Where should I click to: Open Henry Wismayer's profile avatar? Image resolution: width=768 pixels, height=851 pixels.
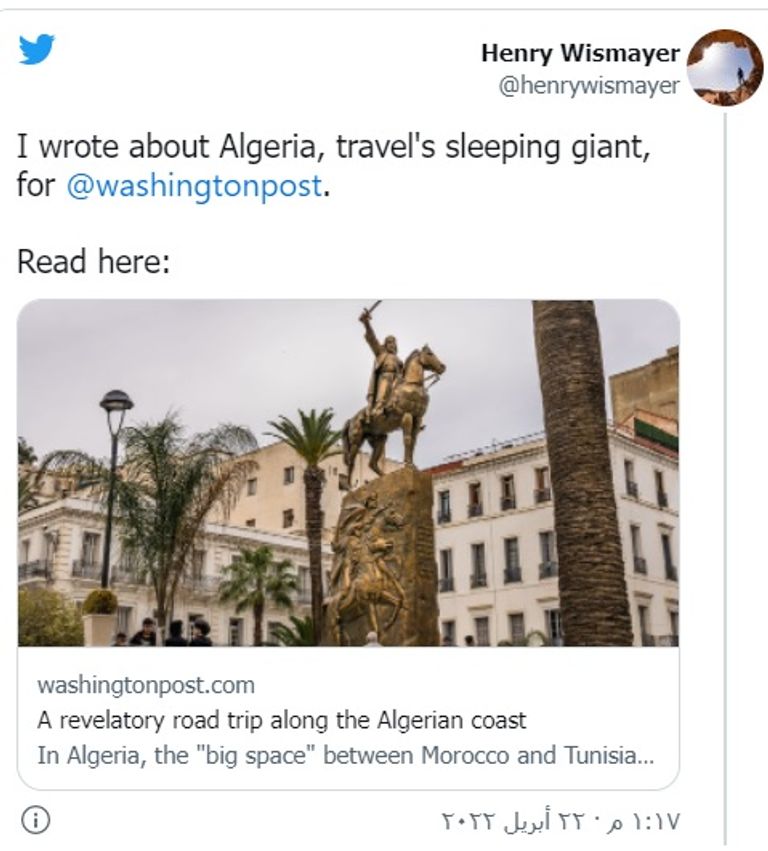click(725, 68)
